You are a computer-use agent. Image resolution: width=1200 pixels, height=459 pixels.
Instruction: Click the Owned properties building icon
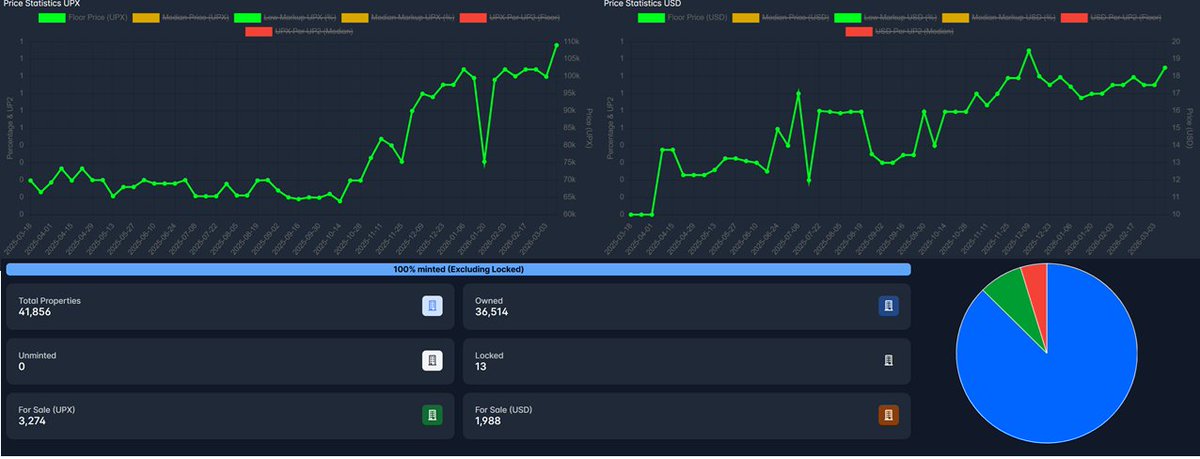pos(888,306)
